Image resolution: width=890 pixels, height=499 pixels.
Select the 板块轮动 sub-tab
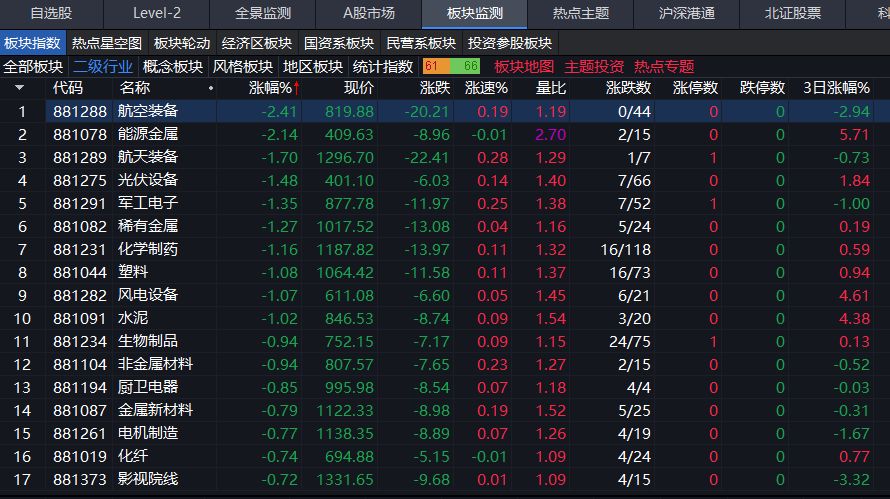(x=181, y=43)
